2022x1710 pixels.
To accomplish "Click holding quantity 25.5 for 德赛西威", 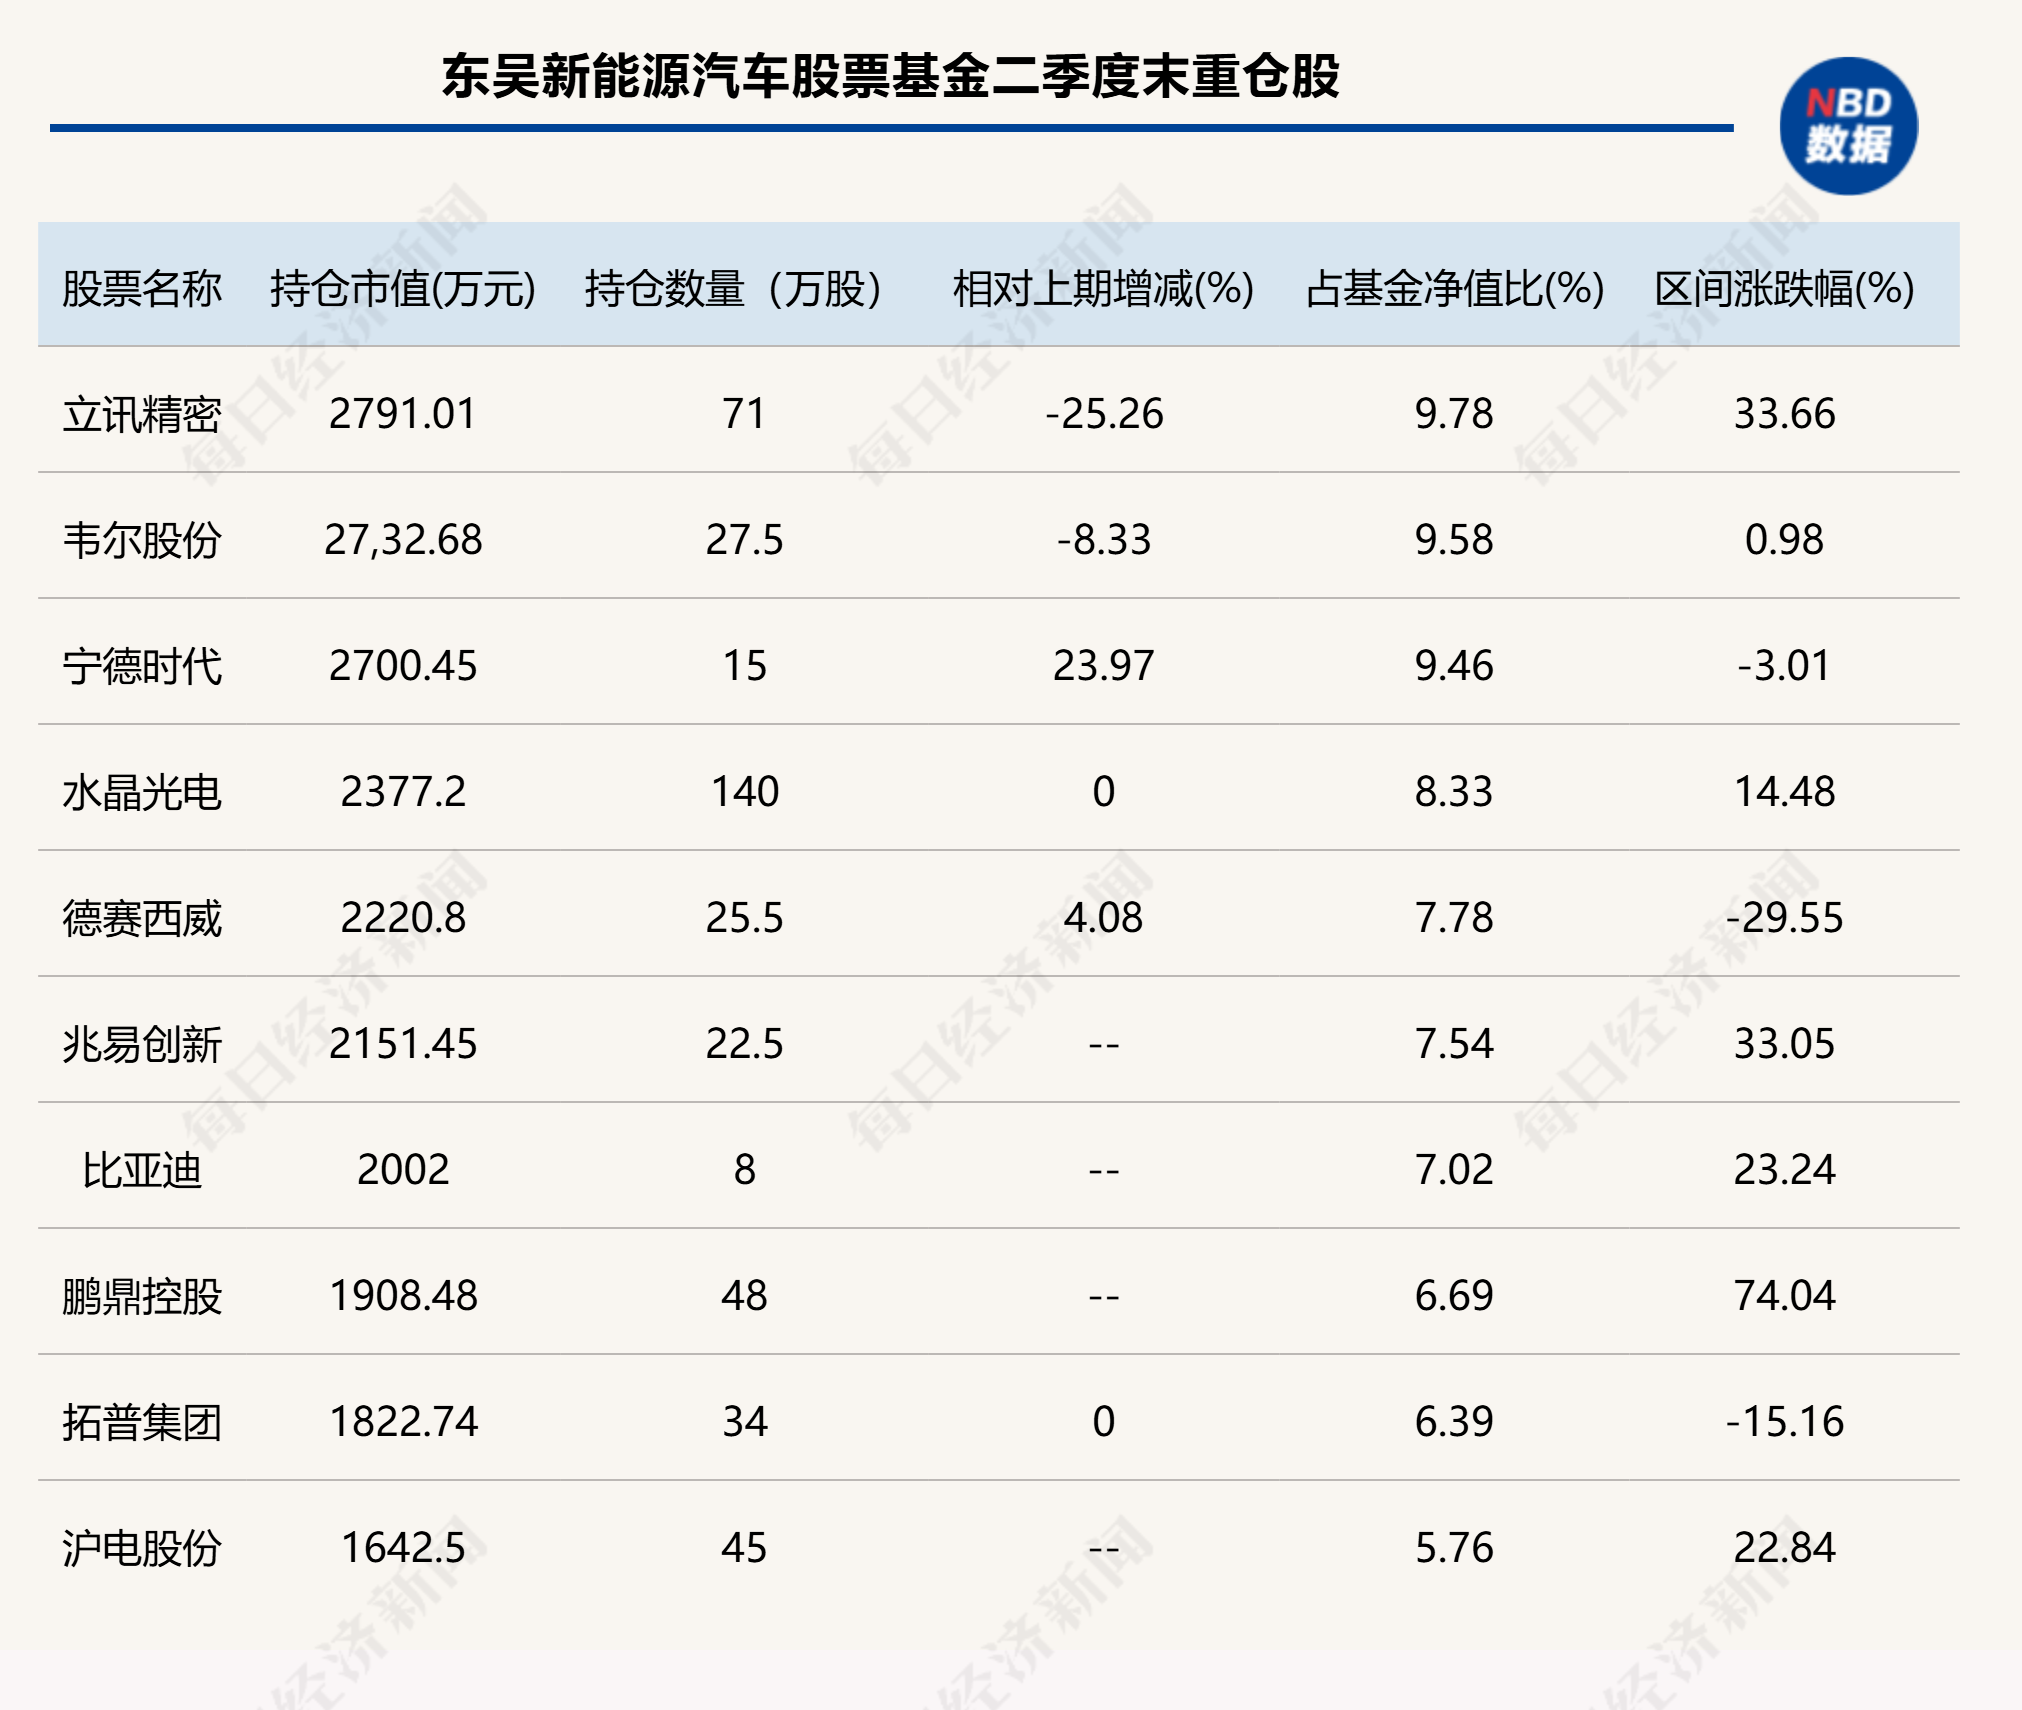I will click(x=744, y=918).
